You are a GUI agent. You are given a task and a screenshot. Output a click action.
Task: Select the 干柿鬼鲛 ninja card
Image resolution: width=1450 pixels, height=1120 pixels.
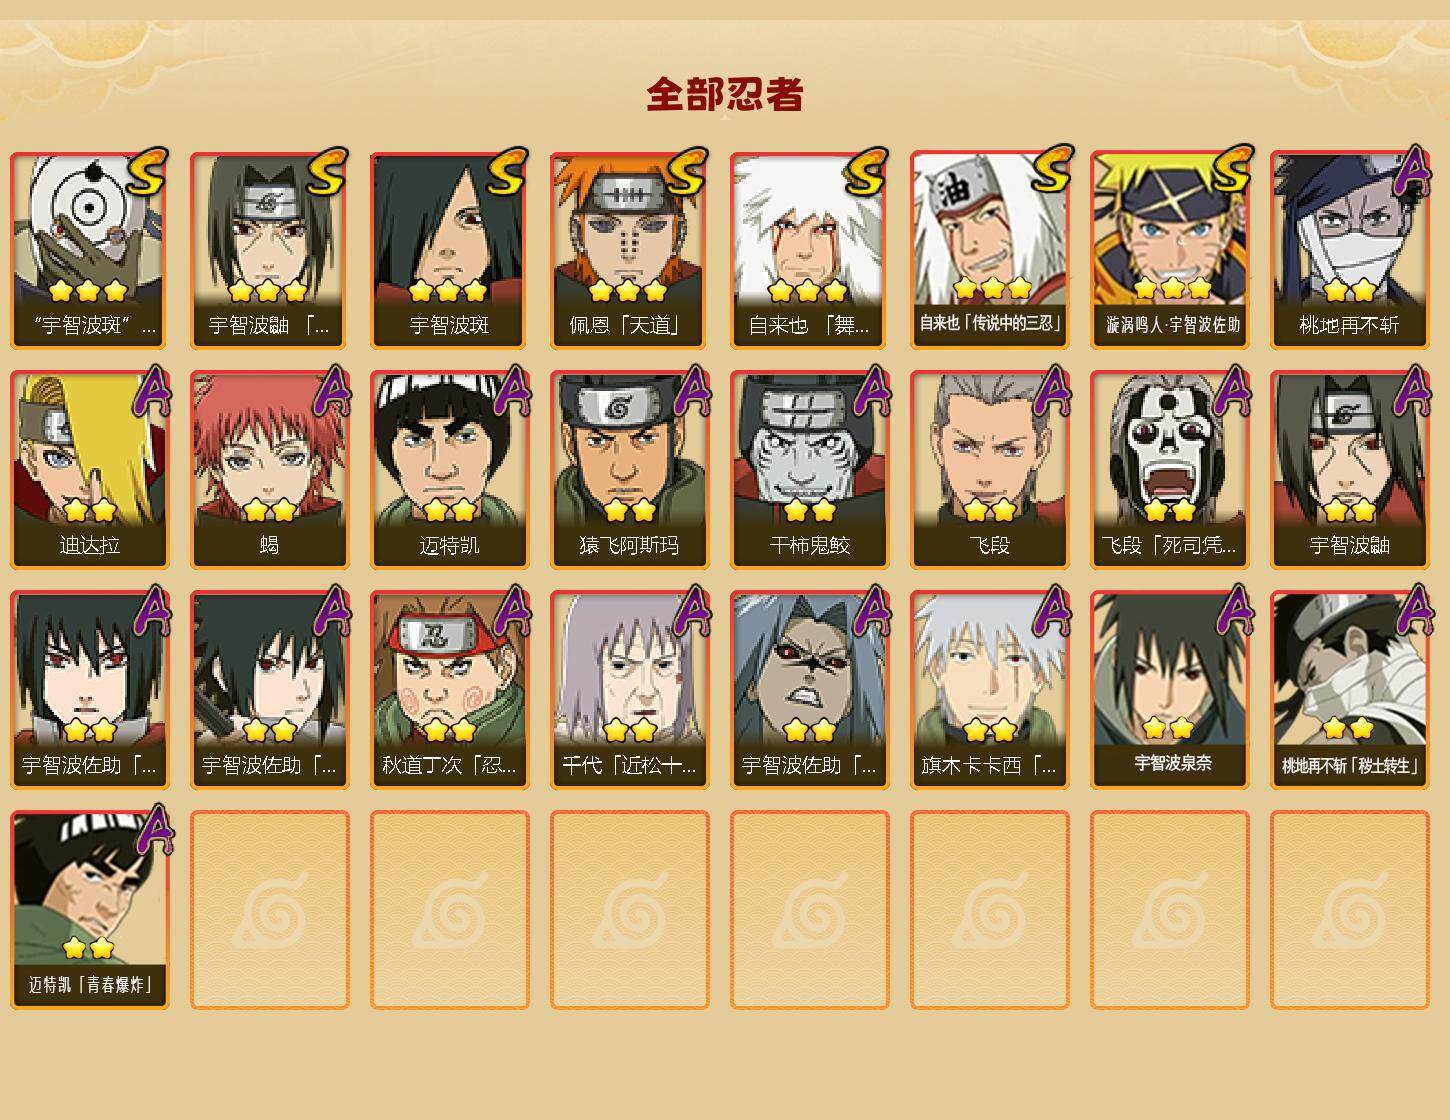pyautogui.click(x=809, y=470)
